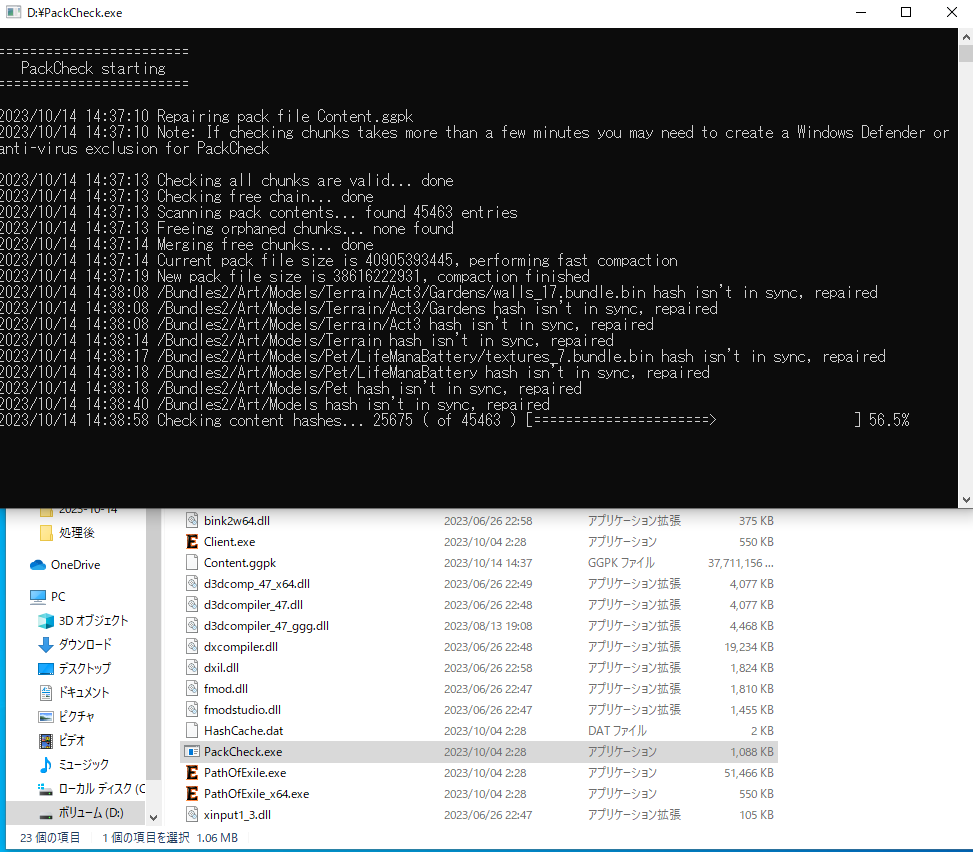Image resolution: width=973 pixels, height=852 pixels.
Task: Select the Content.ggpk file name
Action: 240,563
